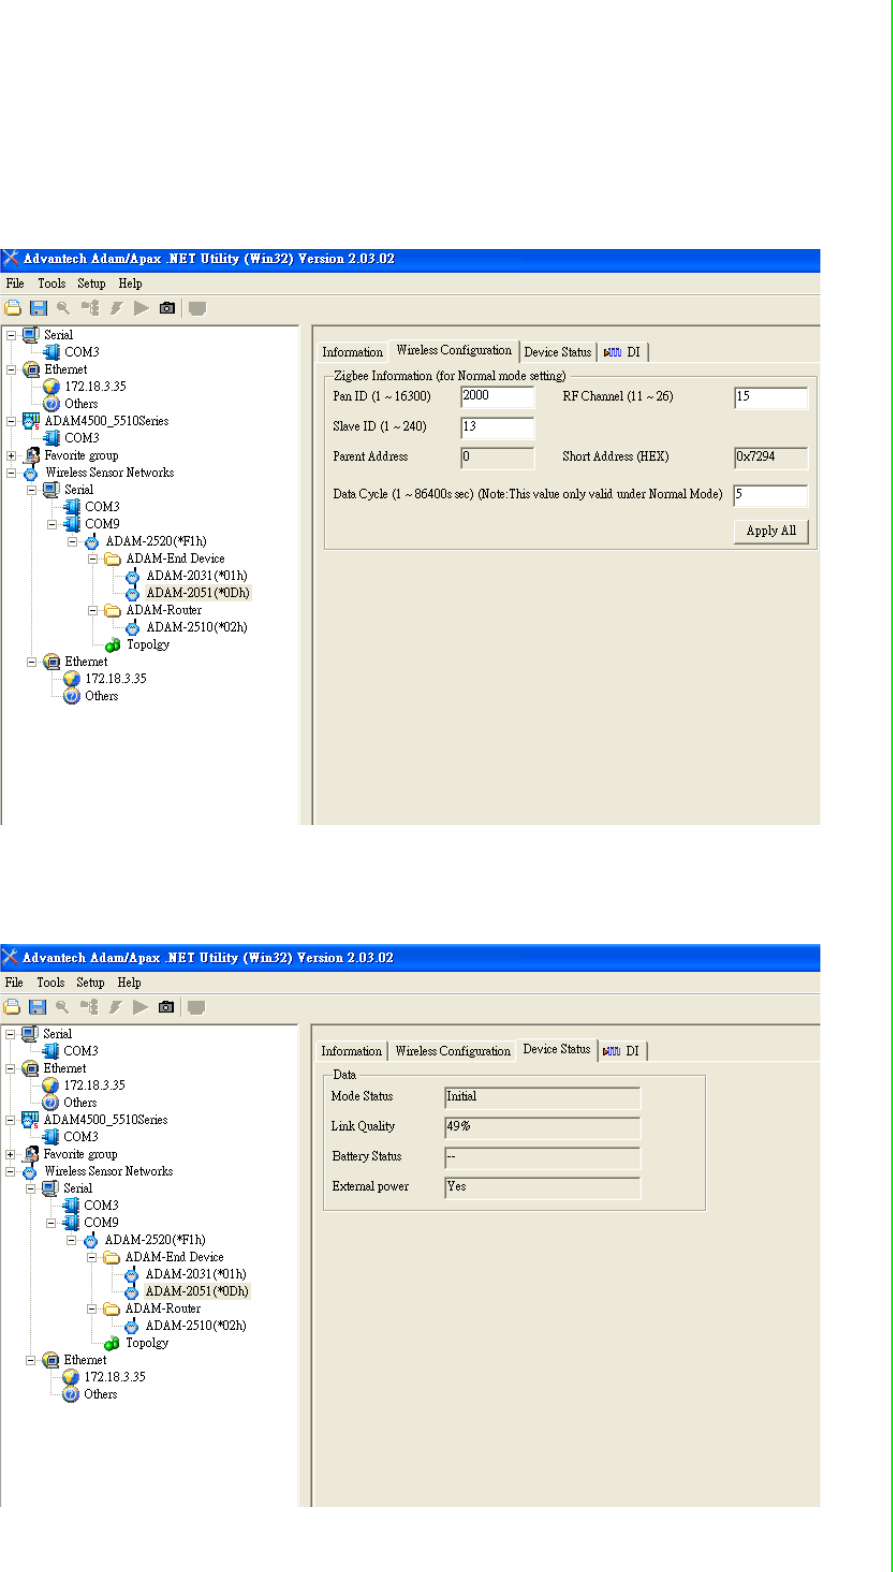Open File menu in Zigbee Information window
This screenshot has height=1572, width=893.
pos(15,283)
